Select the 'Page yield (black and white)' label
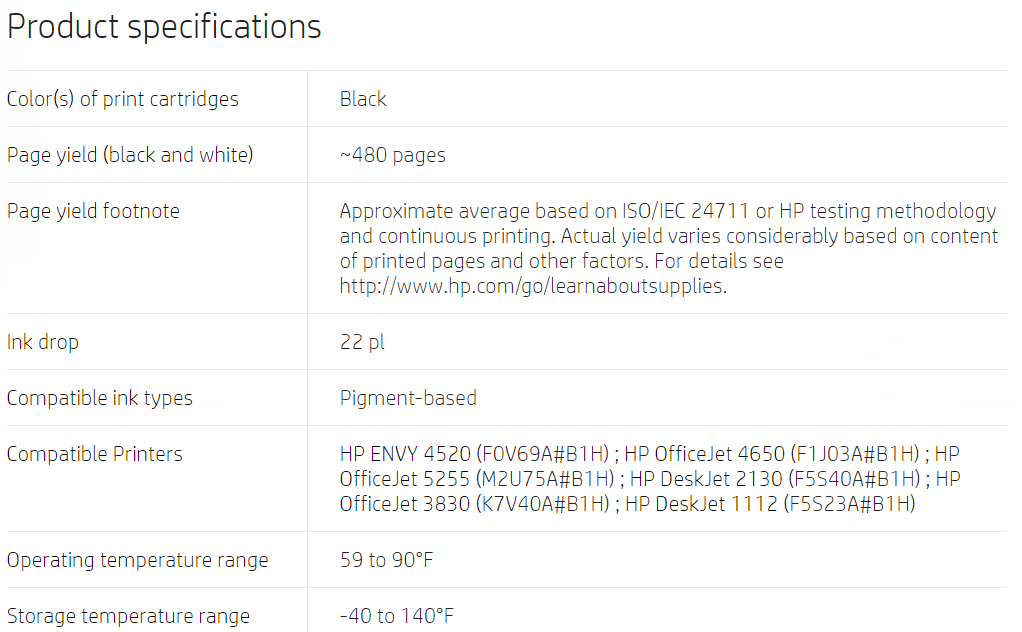This screenshot has width=1022, height=632. [x=130, y=155]
